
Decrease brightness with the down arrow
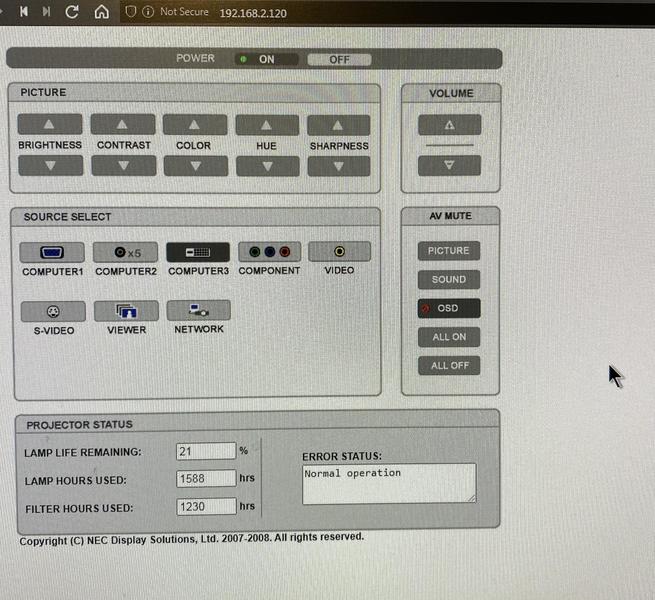coord(51,165)
